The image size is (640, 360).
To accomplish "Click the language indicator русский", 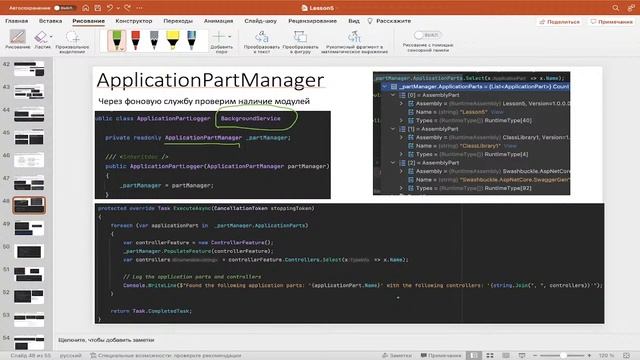I will coord(71,356).
